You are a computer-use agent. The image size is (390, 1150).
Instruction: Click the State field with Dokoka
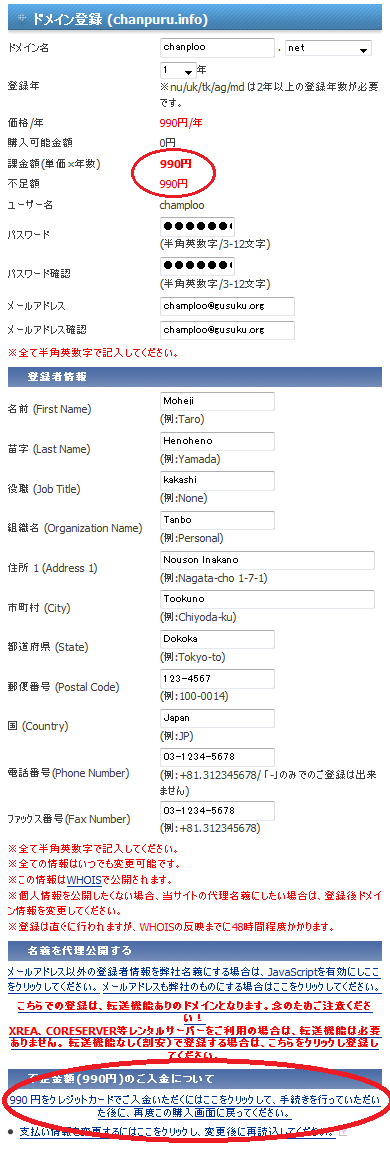point(217,639)
